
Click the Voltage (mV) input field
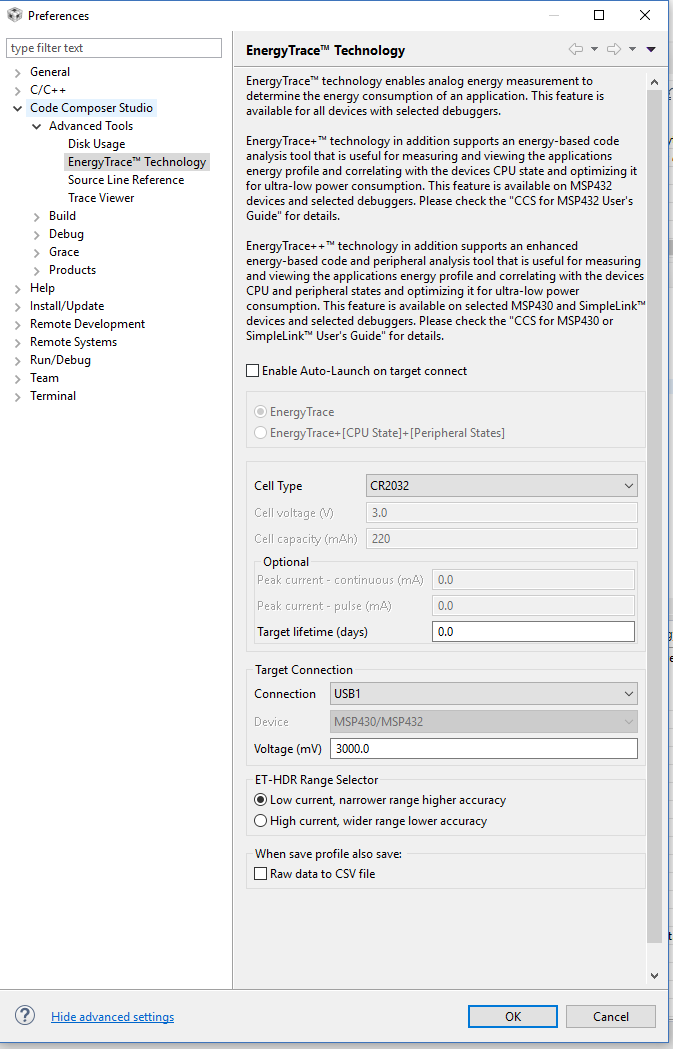point(484,749)
